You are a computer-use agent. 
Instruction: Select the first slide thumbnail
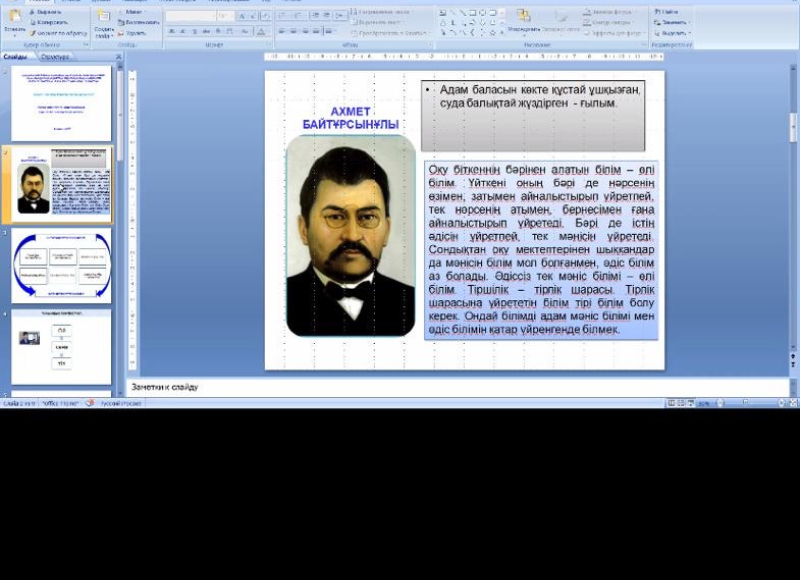61,104
